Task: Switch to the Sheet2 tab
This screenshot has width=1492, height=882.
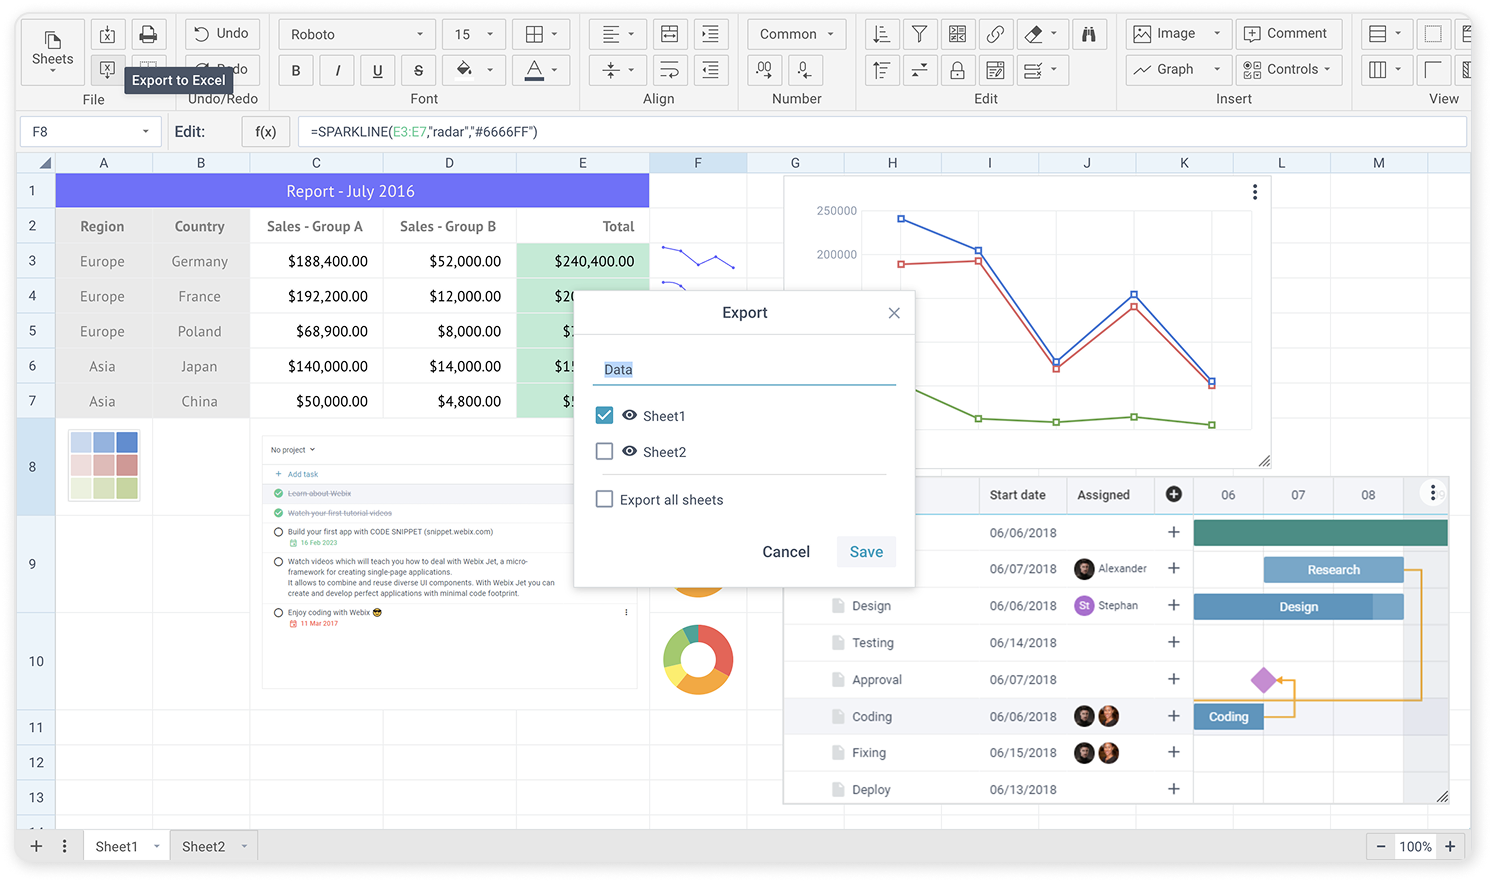Action: pos(203,846)
